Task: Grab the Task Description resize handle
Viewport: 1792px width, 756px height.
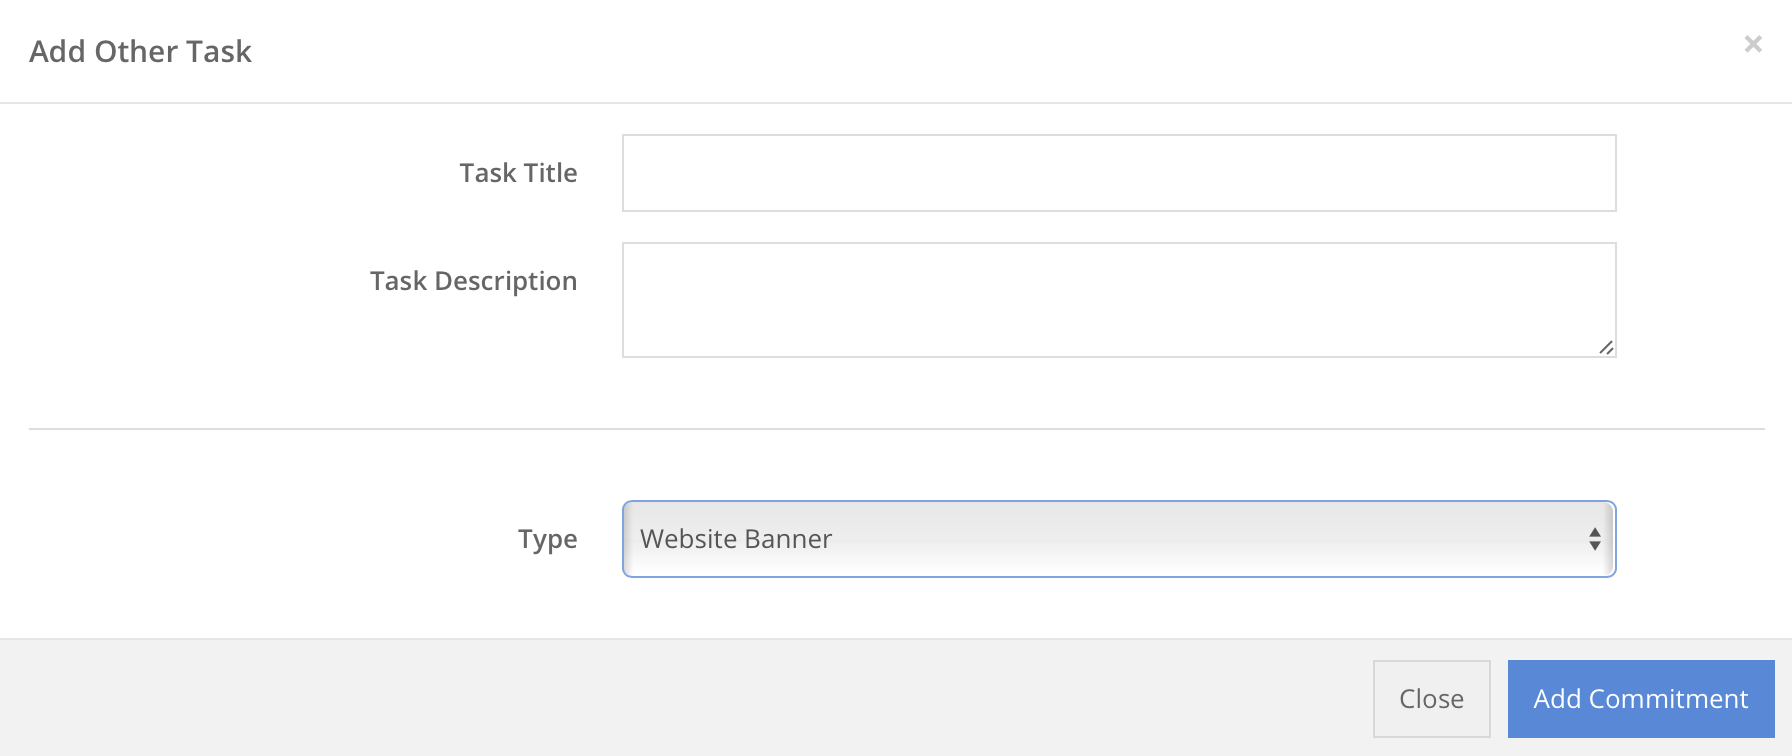Action: pos(1605,347)
